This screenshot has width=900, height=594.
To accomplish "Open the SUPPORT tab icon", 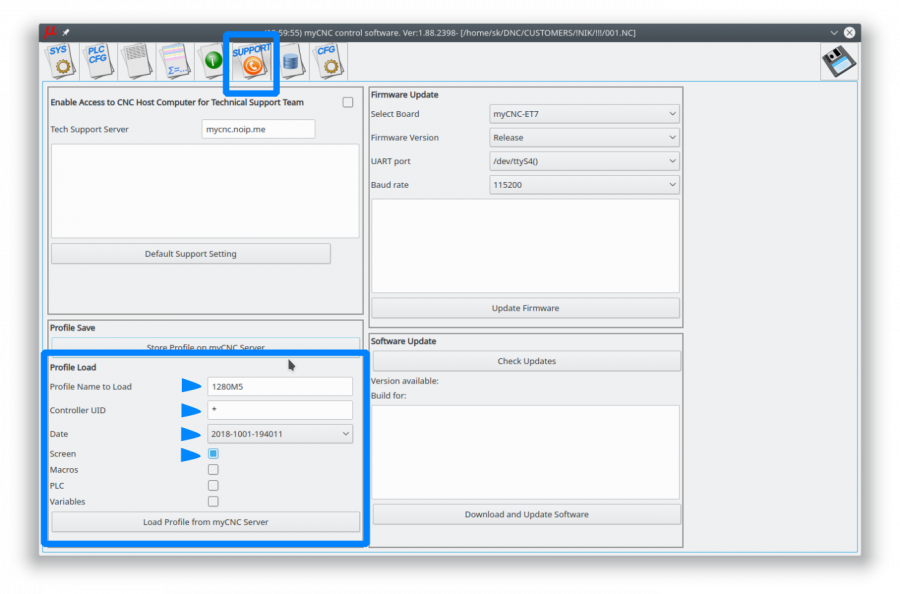I will [251, 61].
